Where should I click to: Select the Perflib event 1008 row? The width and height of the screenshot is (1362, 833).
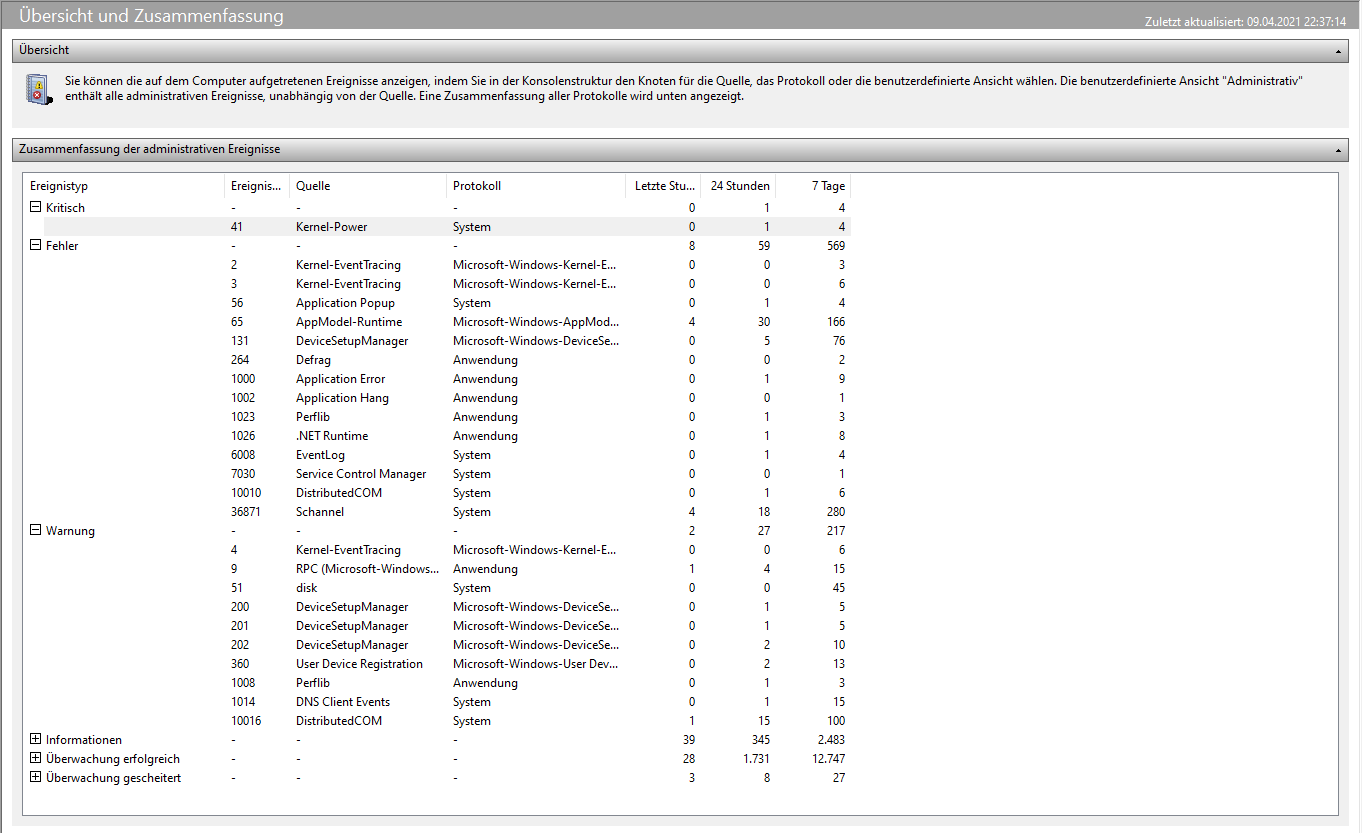(447, 683)
